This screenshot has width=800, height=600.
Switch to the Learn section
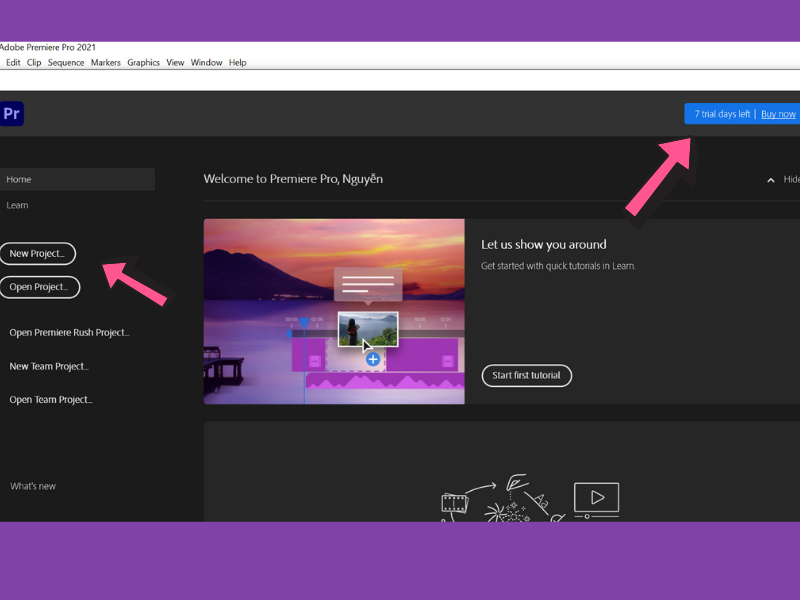point(17,205)
